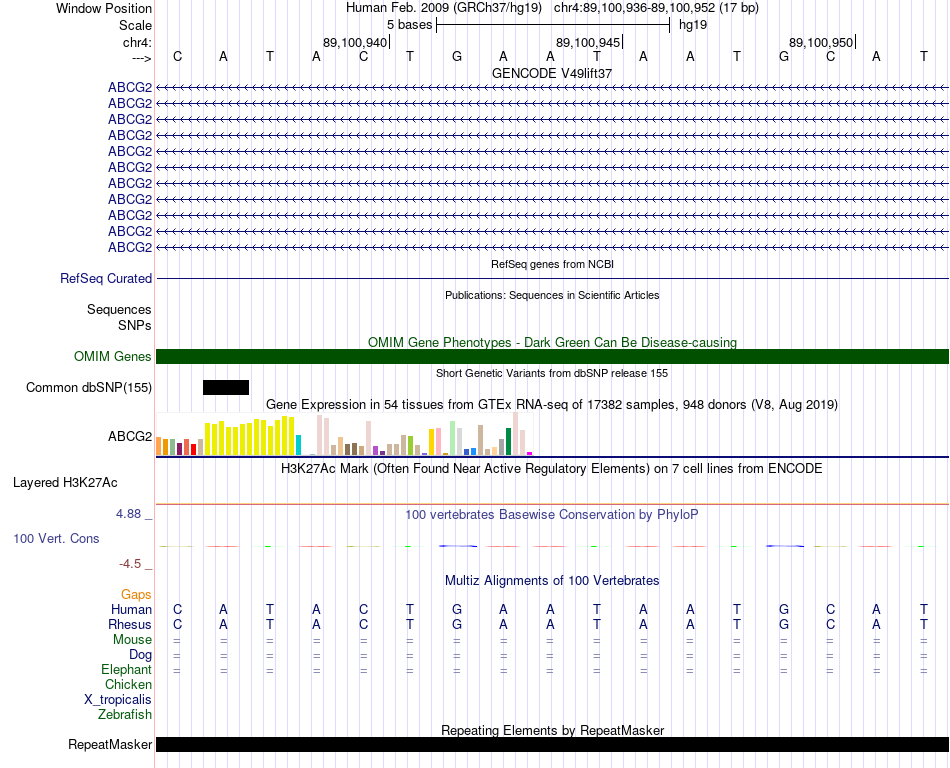950x768 pixels.
Task: Click the 100 Vert. Cons track label
Action: tap(56, 538)
